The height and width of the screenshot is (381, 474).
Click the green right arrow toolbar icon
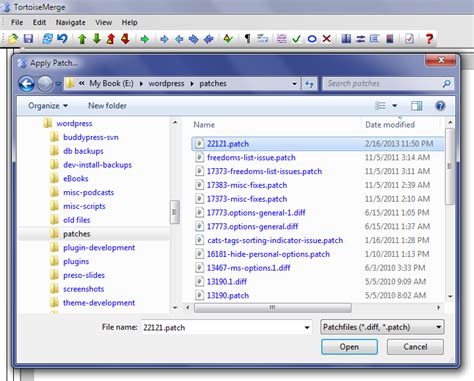coord(145,39)
